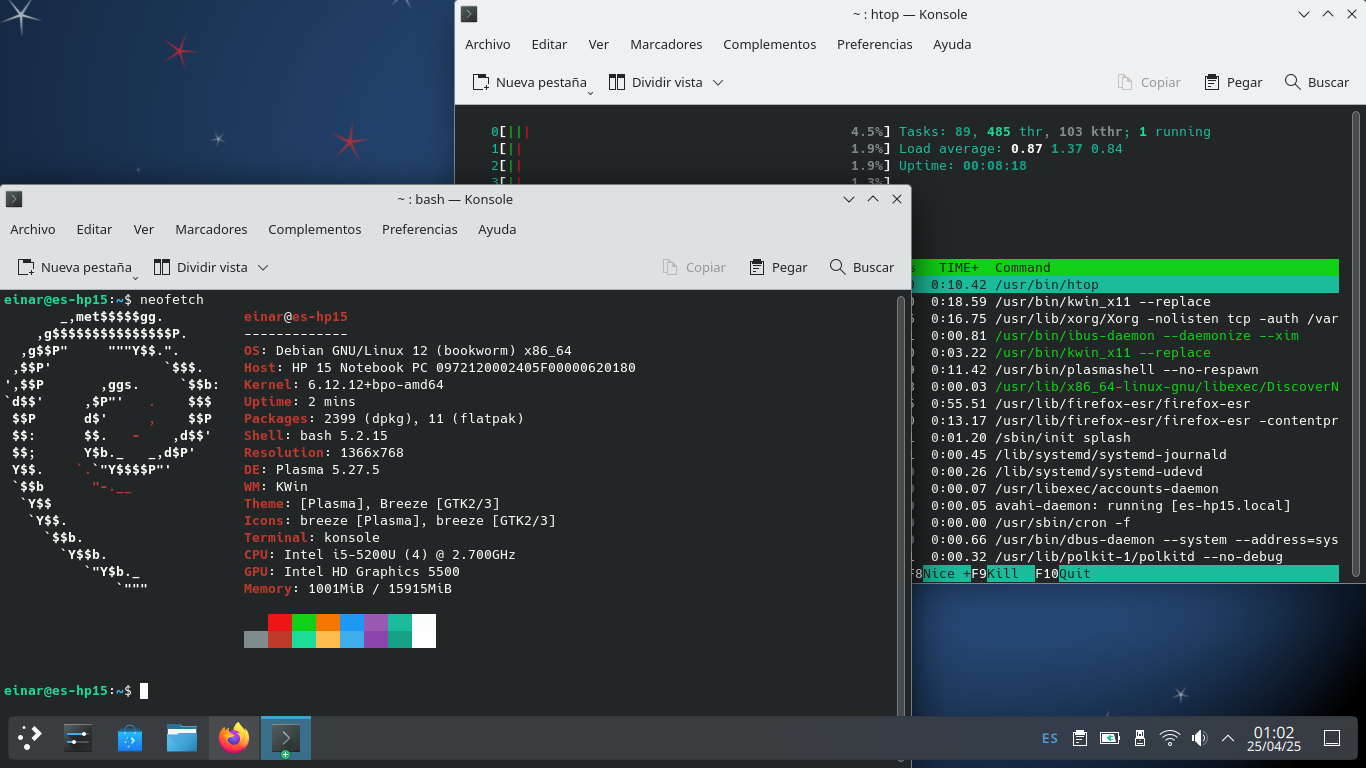
Task: Open Complementos menu in the bash window
Action: click(315, 229)
